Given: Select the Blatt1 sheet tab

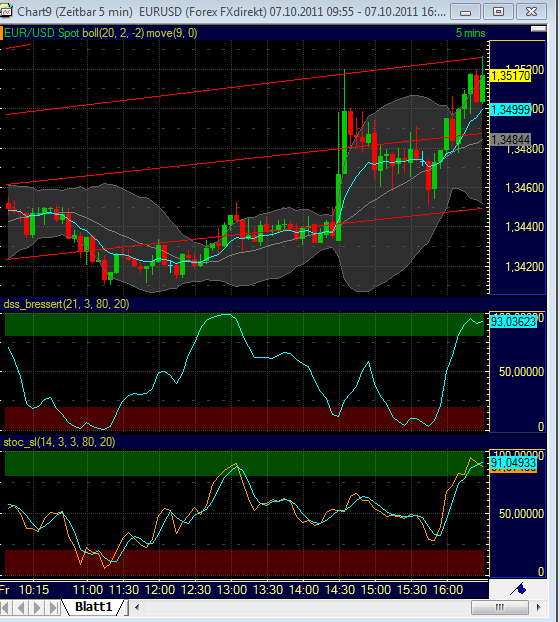Looking at the screenshot, I should (94, 607).
